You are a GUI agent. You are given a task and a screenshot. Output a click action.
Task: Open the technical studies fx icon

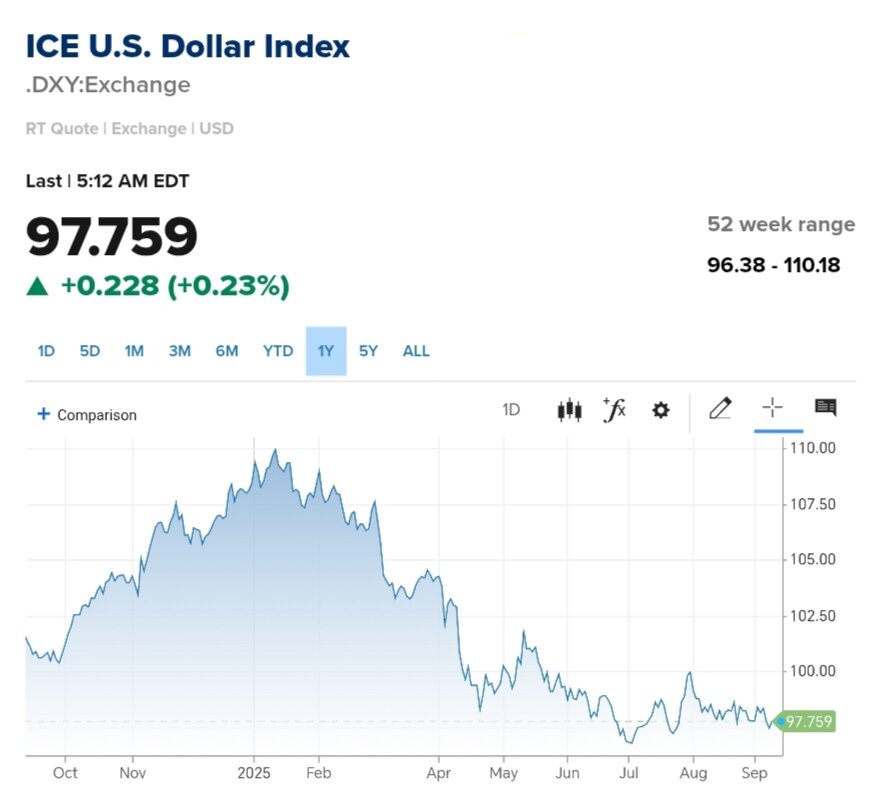click(x=614, y=410)
